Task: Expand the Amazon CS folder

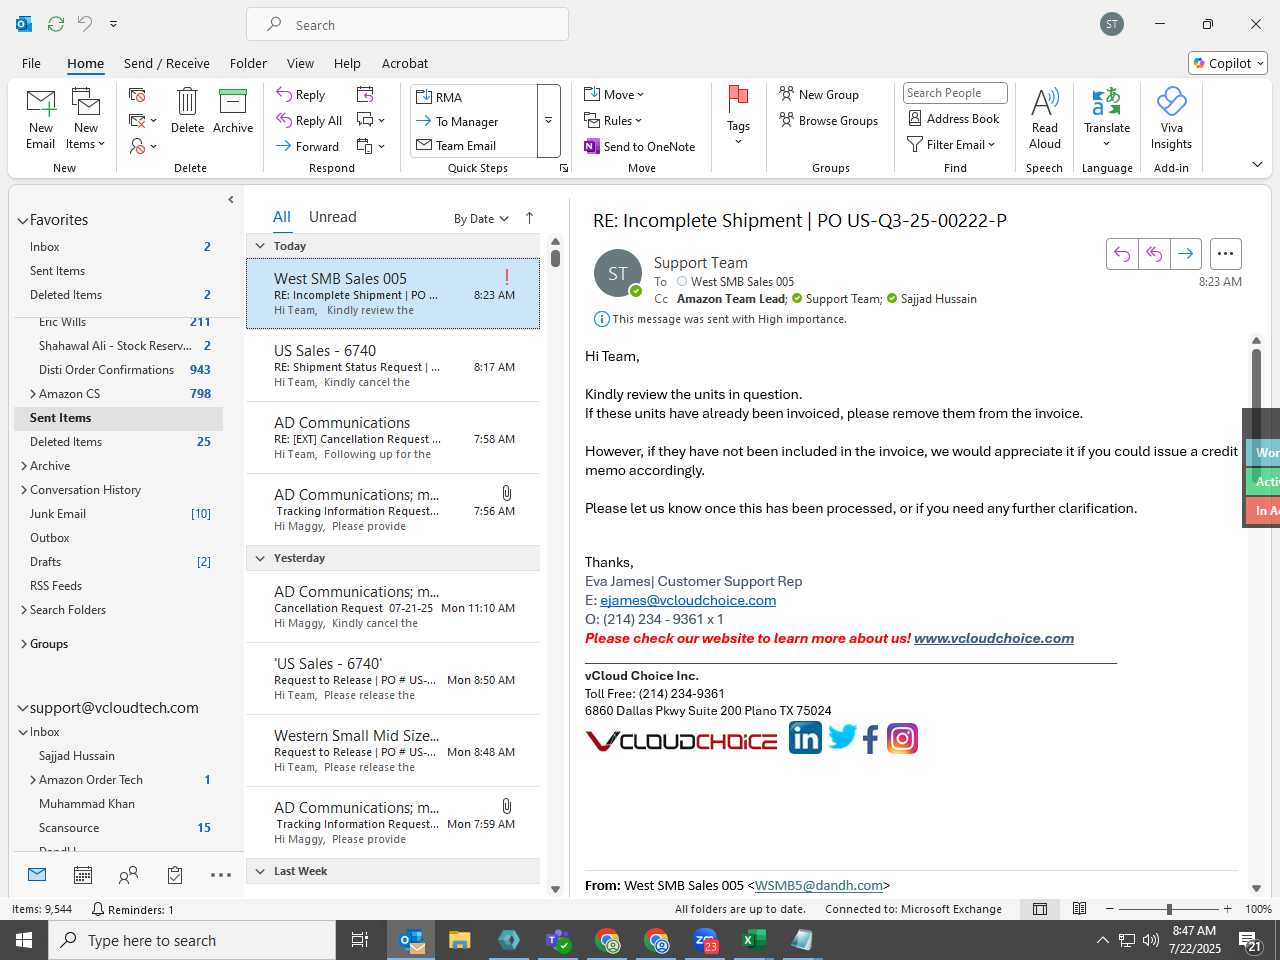Action: (x=33, y=394)
